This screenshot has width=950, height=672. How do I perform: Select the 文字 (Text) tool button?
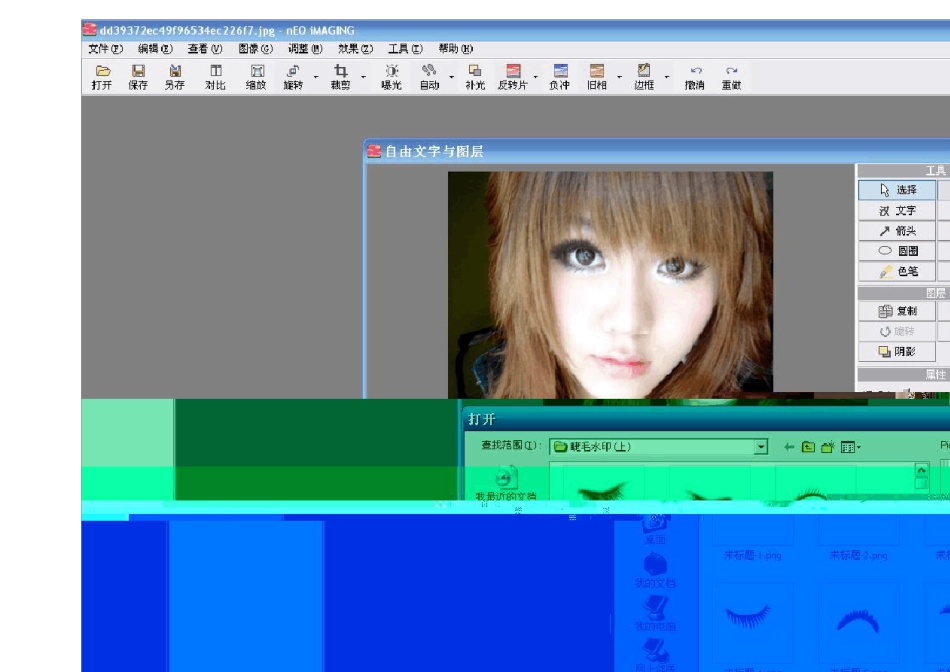point(897,210)
